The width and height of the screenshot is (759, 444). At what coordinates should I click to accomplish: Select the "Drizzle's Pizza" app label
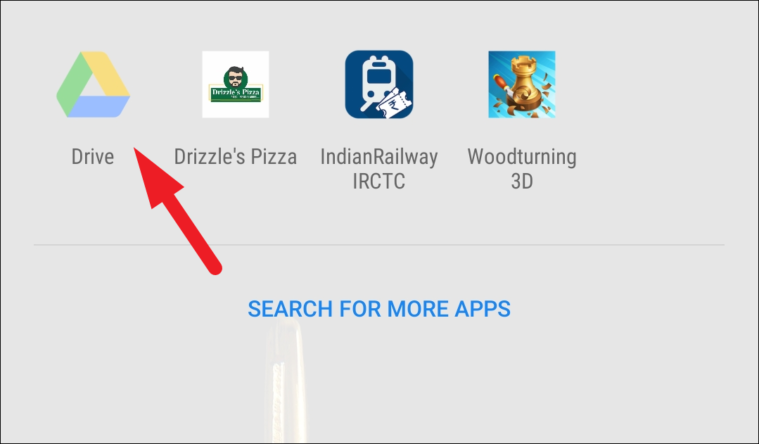pyautogui.click(x=235, y=157)
